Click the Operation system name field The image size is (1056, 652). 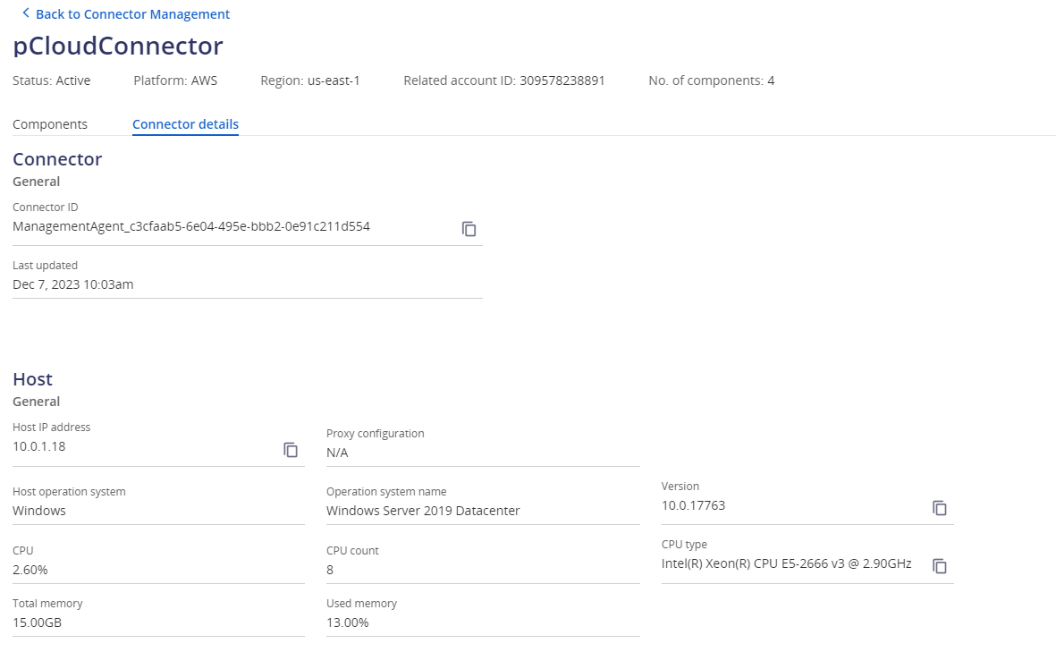coord(412,511)
